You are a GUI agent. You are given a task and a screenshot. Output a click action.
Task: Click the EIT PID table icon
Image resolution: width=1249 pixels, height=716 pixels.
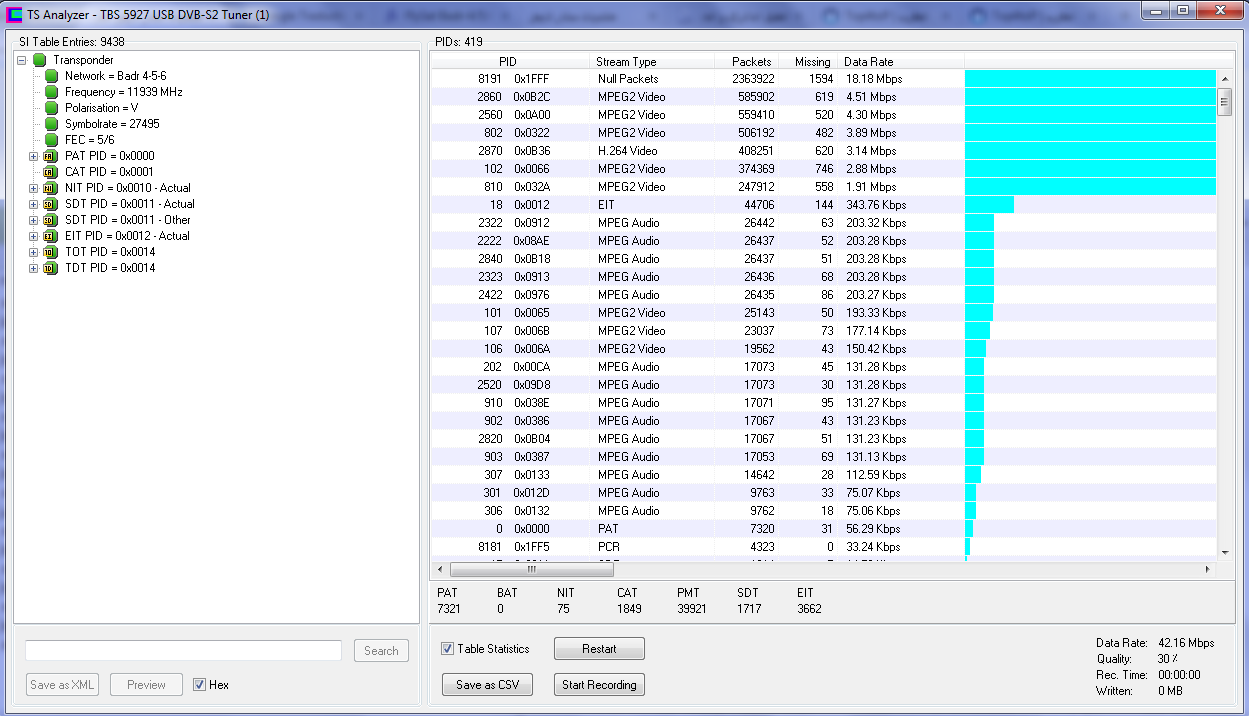(x=50, y=236)
